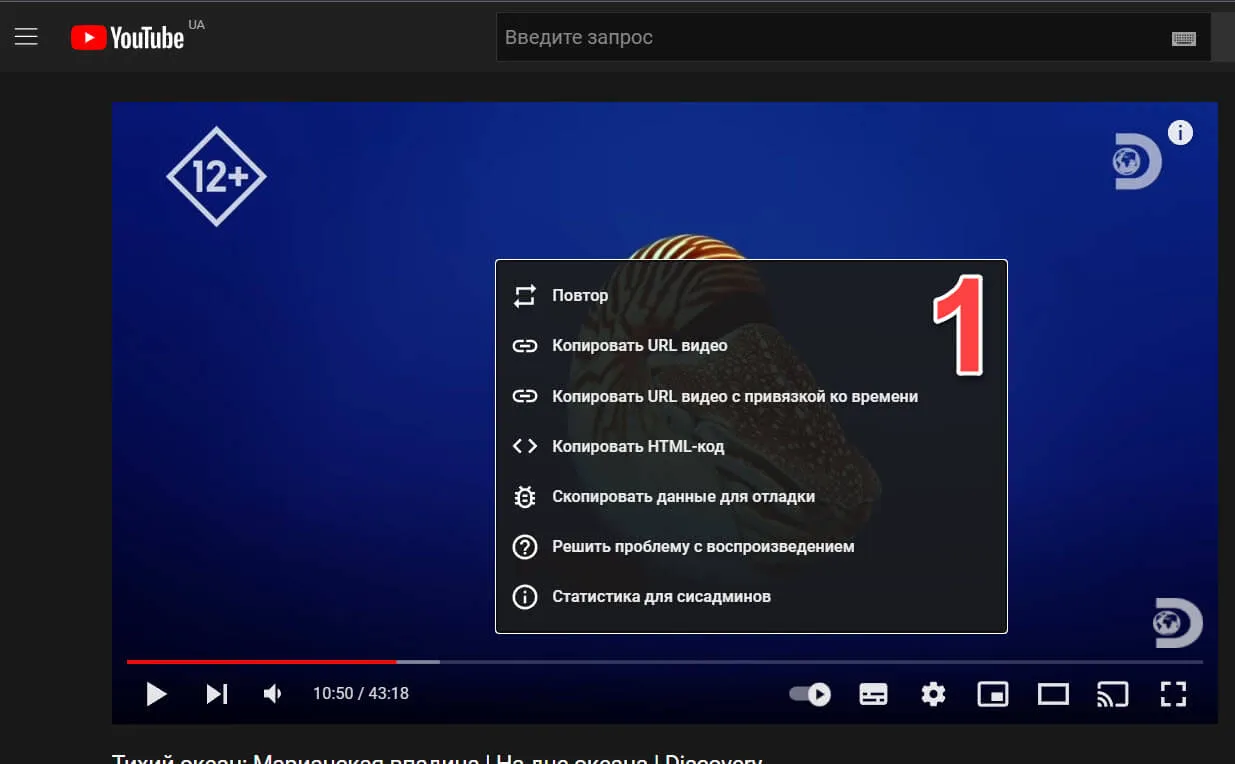Image resolution: width=1235 pixels, height=764 pixels.
Task: Choose Решить проблему с воспроизведением
Action: click(751, 547)
